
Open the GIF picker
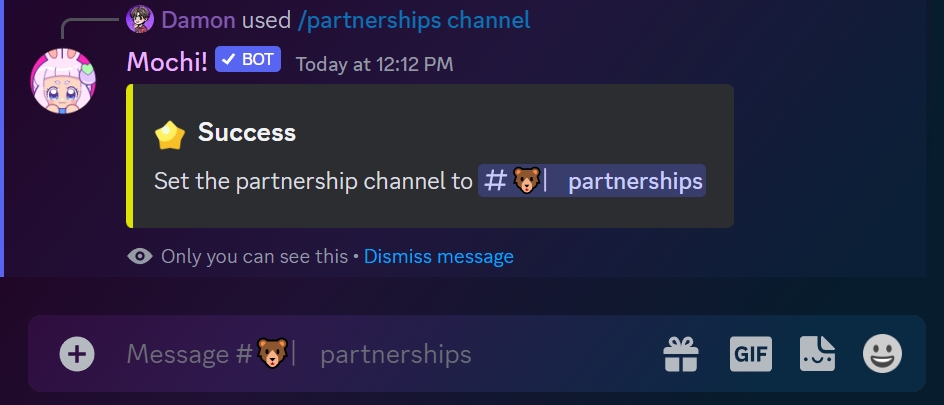pos(751,354)
